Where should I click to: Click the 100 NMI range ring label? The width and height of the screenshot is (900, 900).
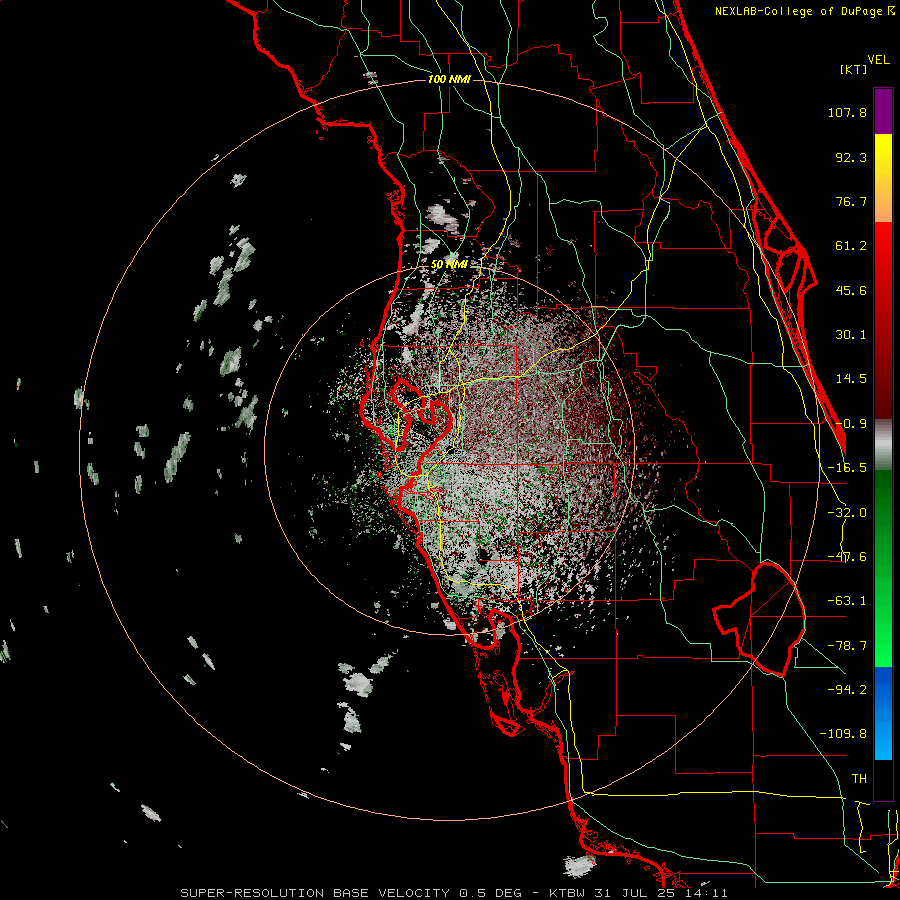449,79
